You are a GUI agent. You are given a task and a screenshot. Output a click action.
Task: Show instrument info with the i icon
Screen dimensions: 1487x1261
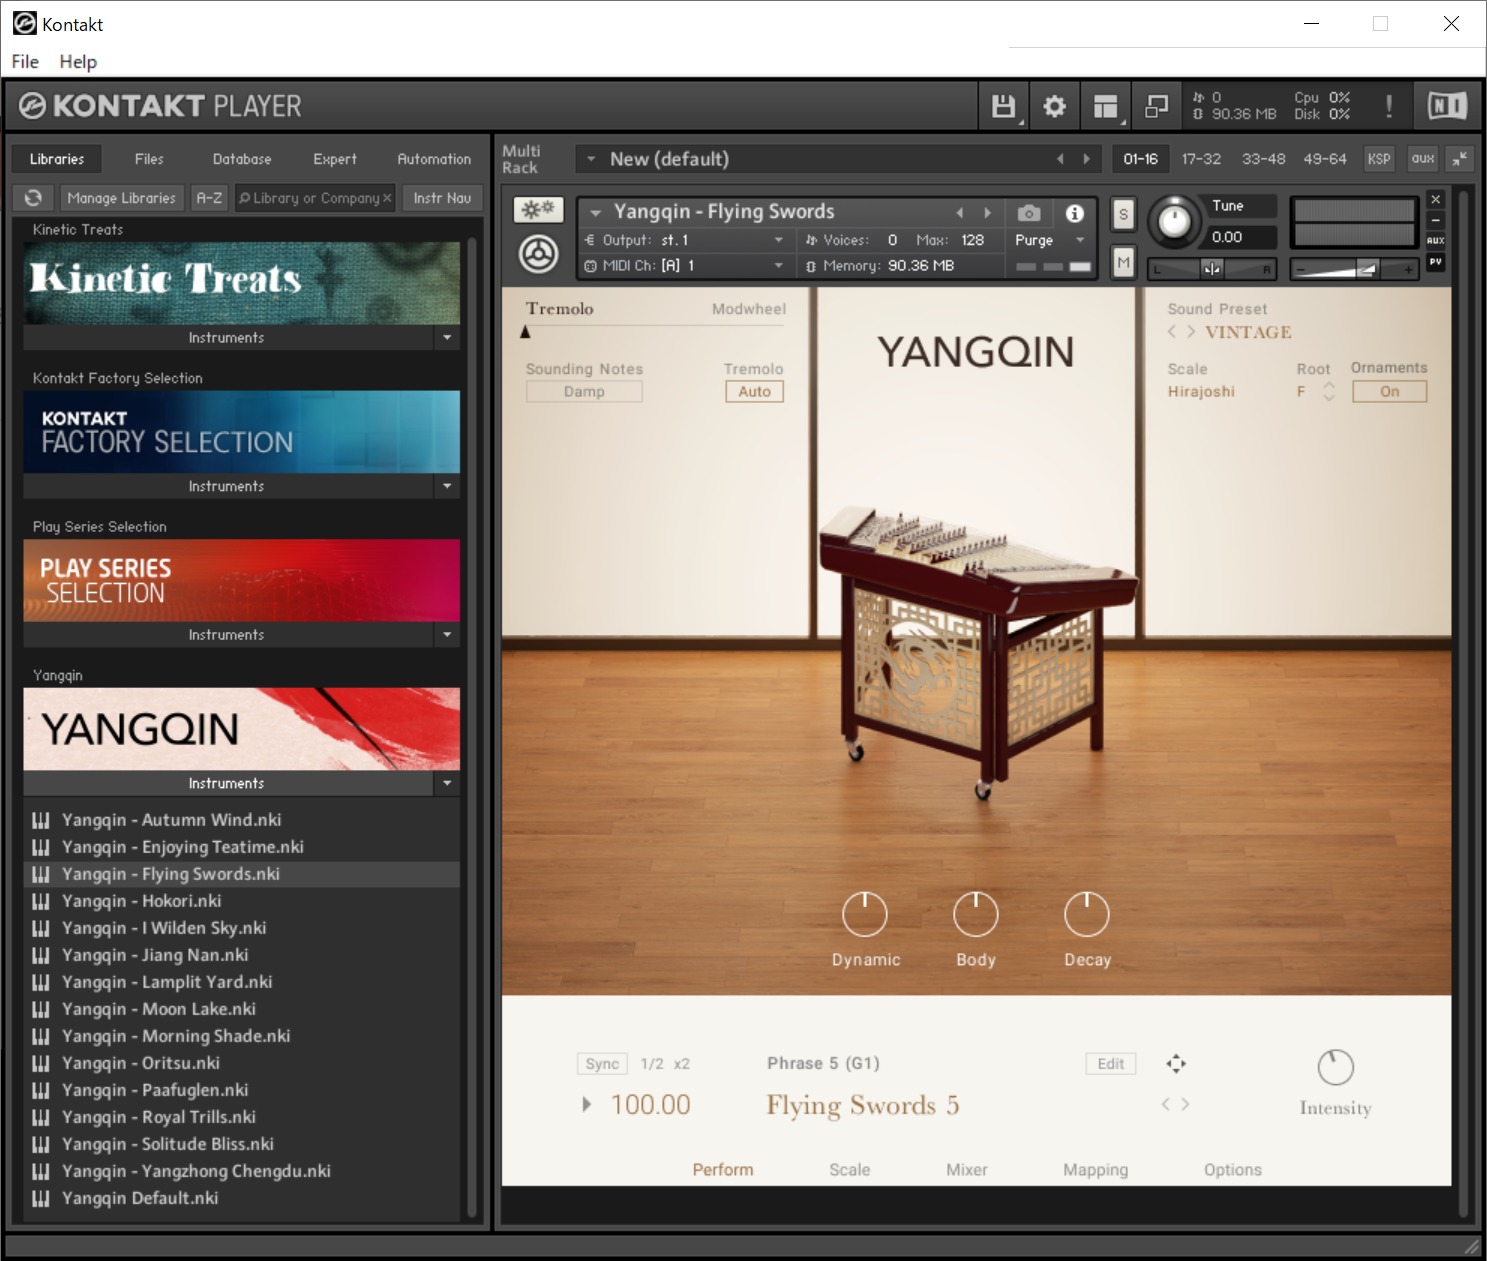[1075, 213]
